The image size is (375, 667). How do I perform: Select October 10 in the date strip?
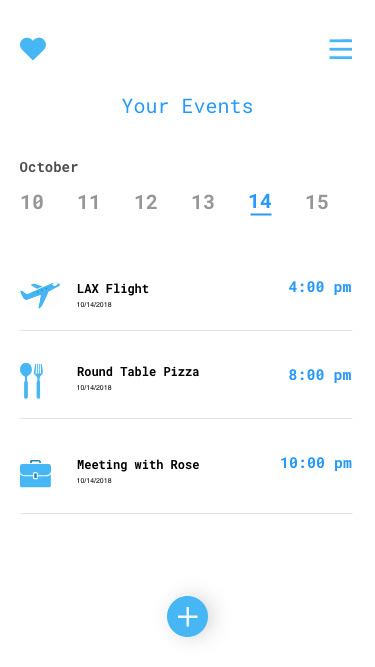tap(32, 202)
